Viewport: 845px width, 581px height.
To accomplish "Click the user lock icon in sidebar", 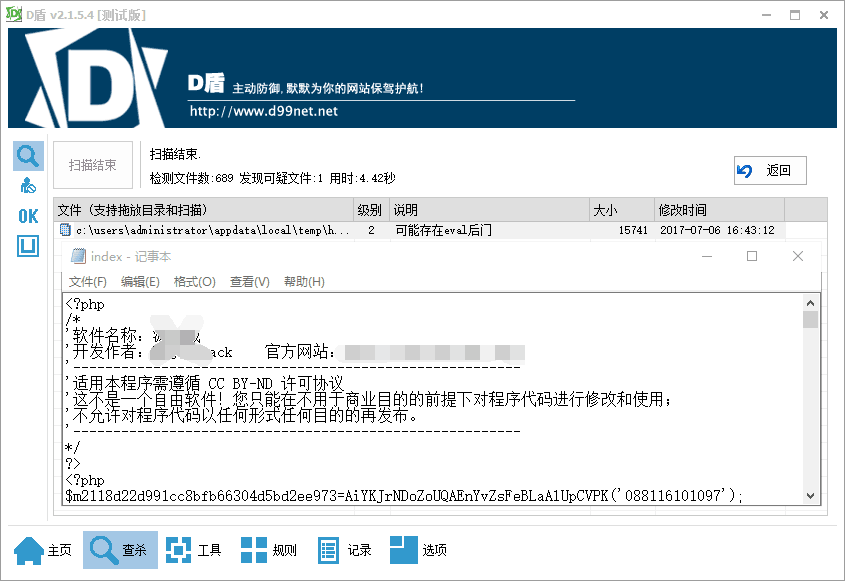I will (28, 186).
